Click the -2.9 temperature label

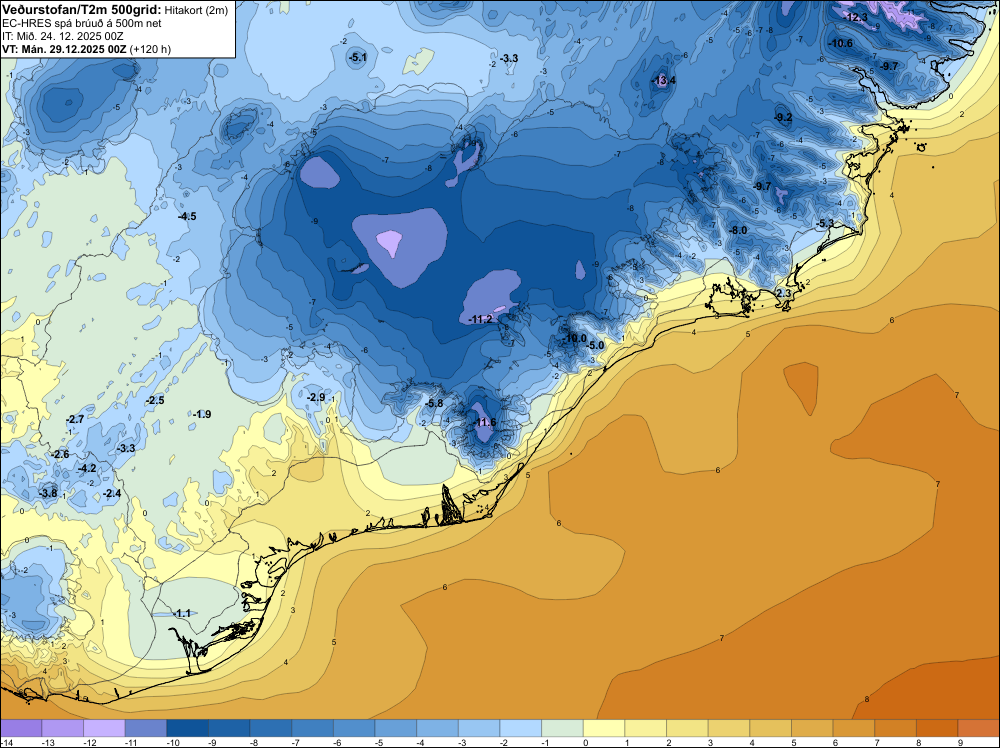[x=316, y=397]
